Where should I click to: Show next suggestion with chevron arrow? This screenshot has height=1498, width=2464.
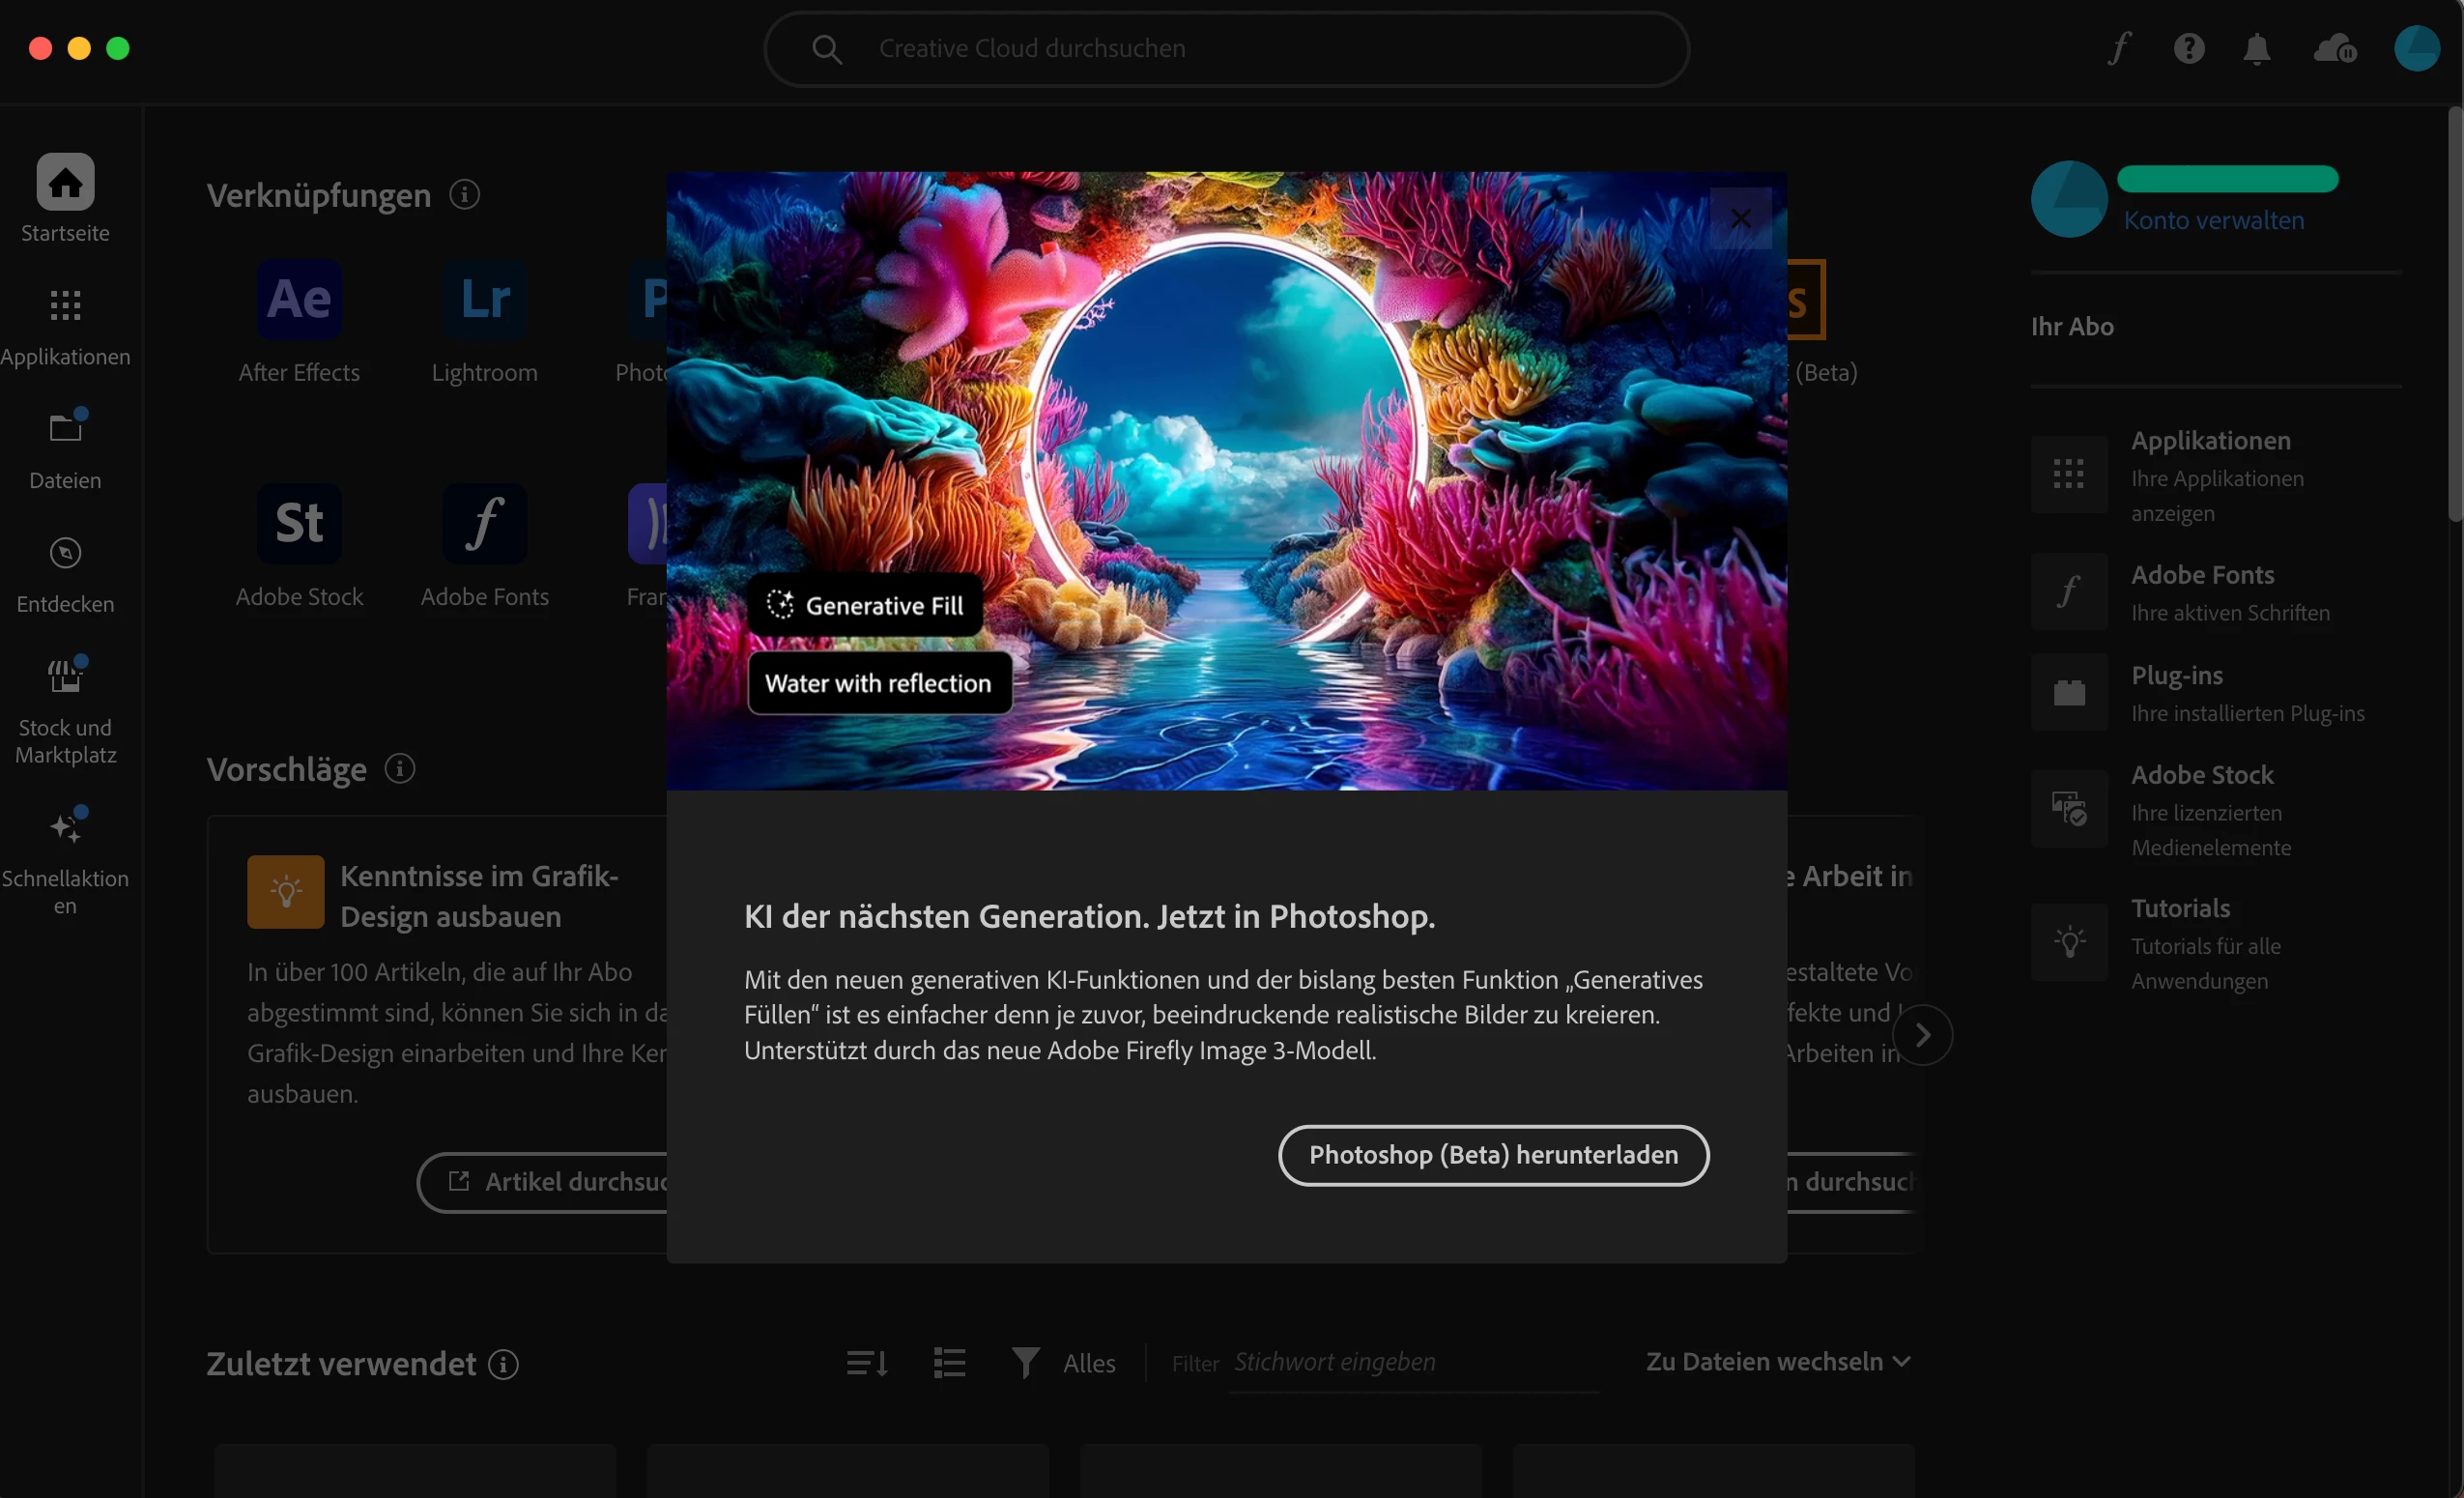(1922, 1036)
